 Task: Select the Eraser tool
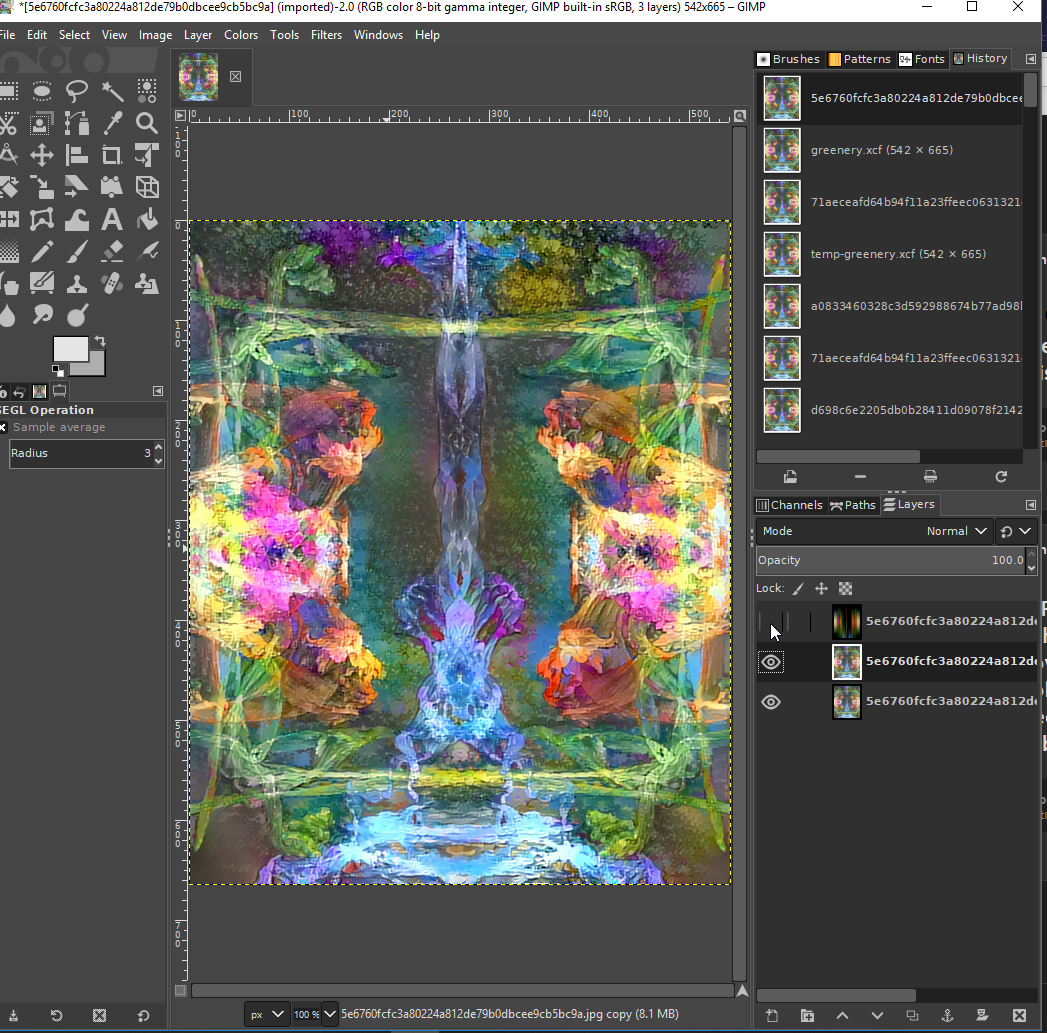[x=112, y=251]
